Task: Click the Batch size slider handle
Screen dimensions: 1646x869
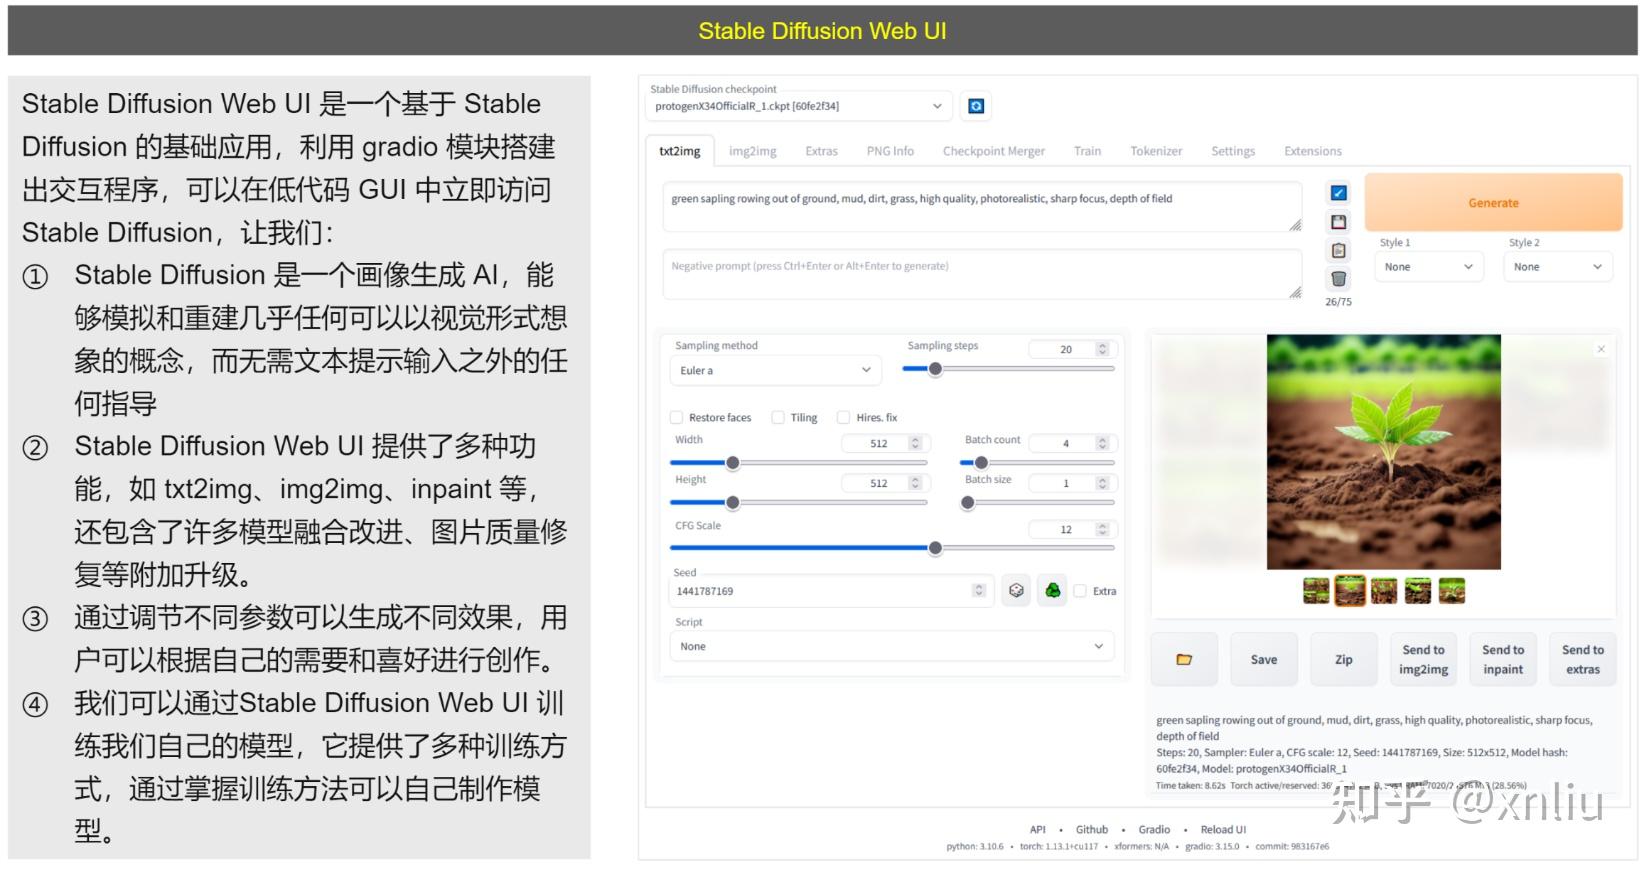Action: tap(967, 503)
